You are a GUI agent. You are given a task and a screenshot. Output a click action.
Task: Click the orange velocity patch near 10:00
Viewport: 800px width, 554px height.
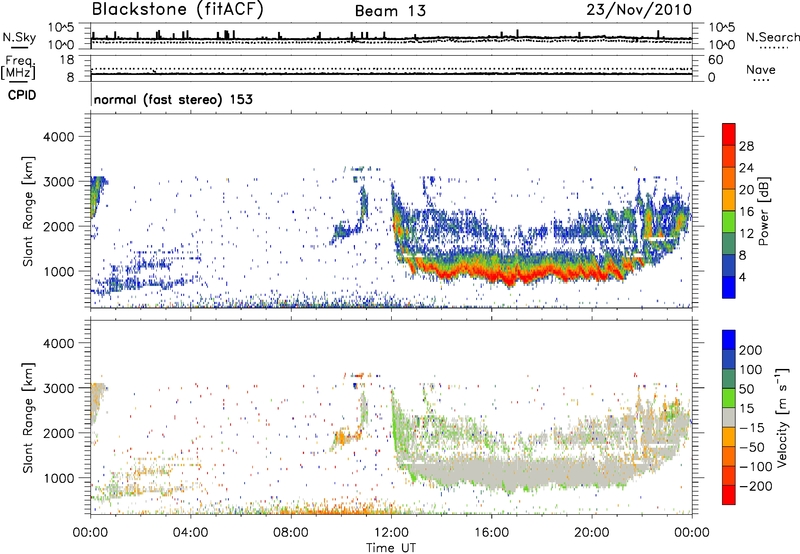point(340,437)
